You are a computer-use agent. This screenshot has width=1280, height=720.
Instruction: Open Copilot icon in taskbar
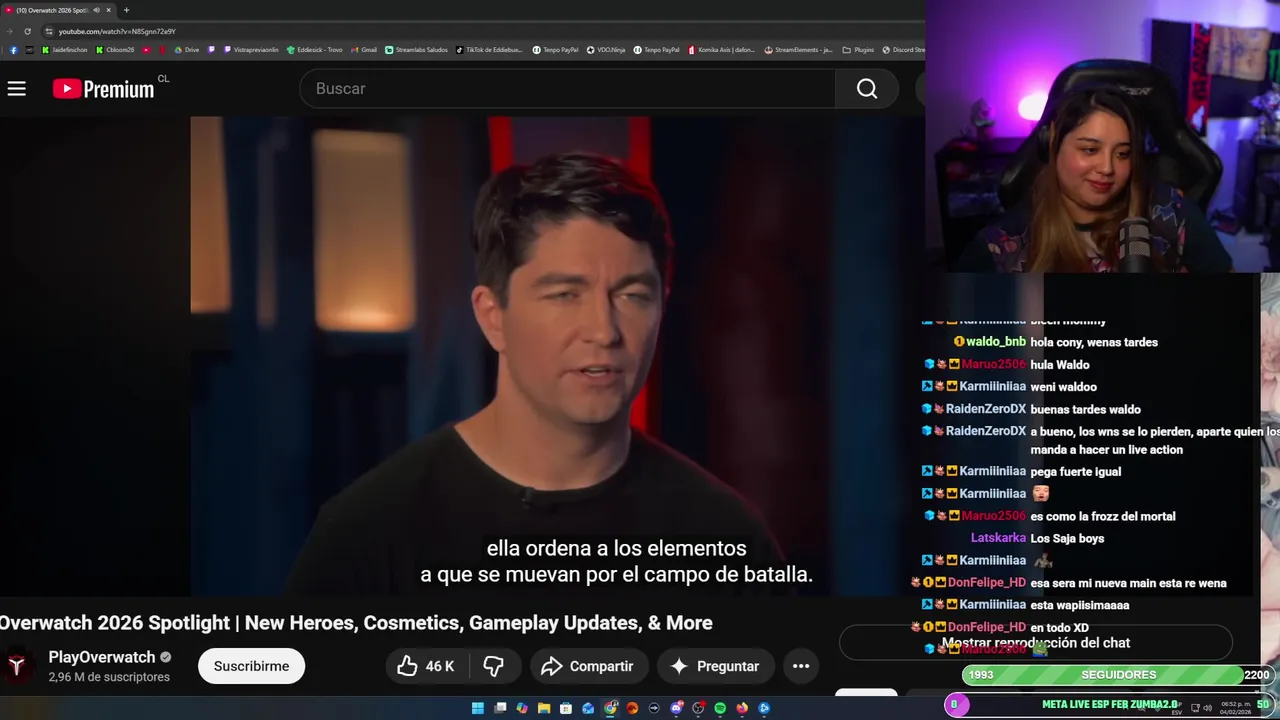pyautogui.click(x=522, y=708)
